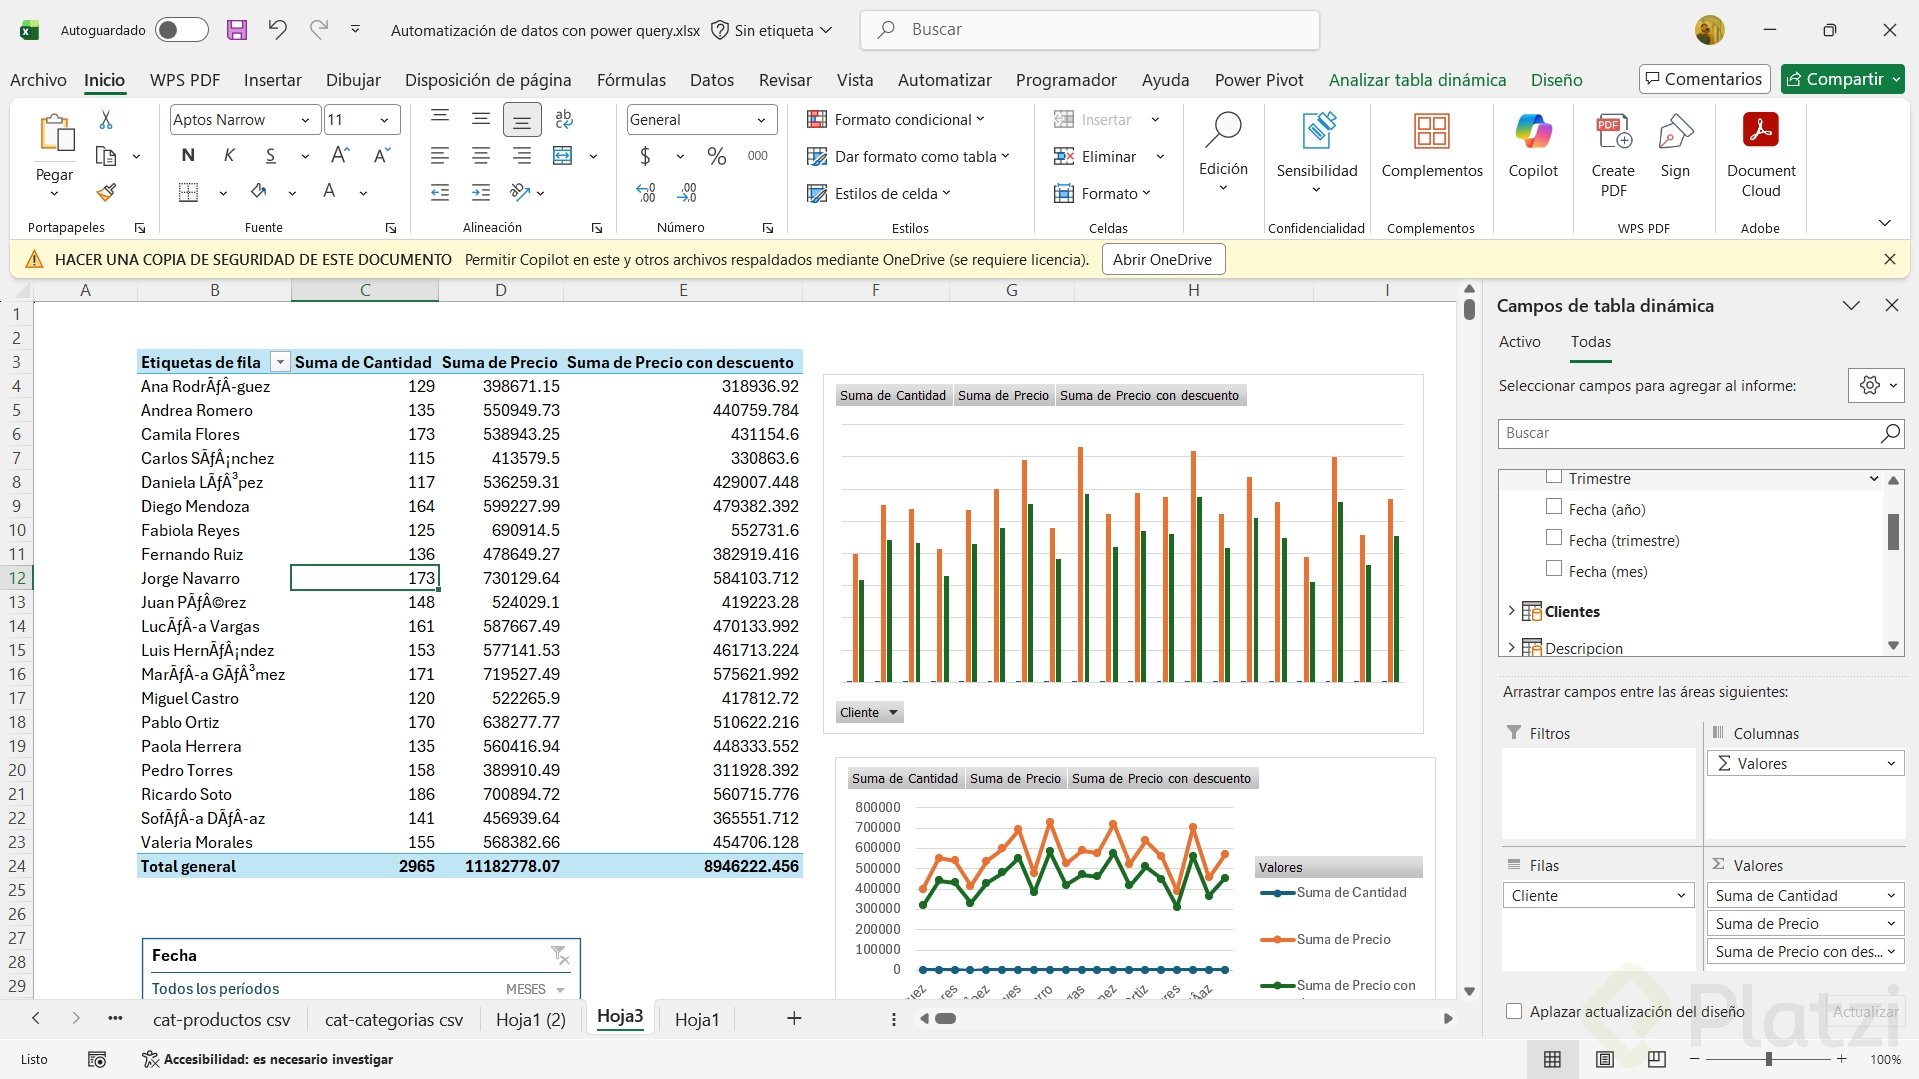Apply percent style to cell
Screen dimensions: 1919x1079
[x=716, y=156]
